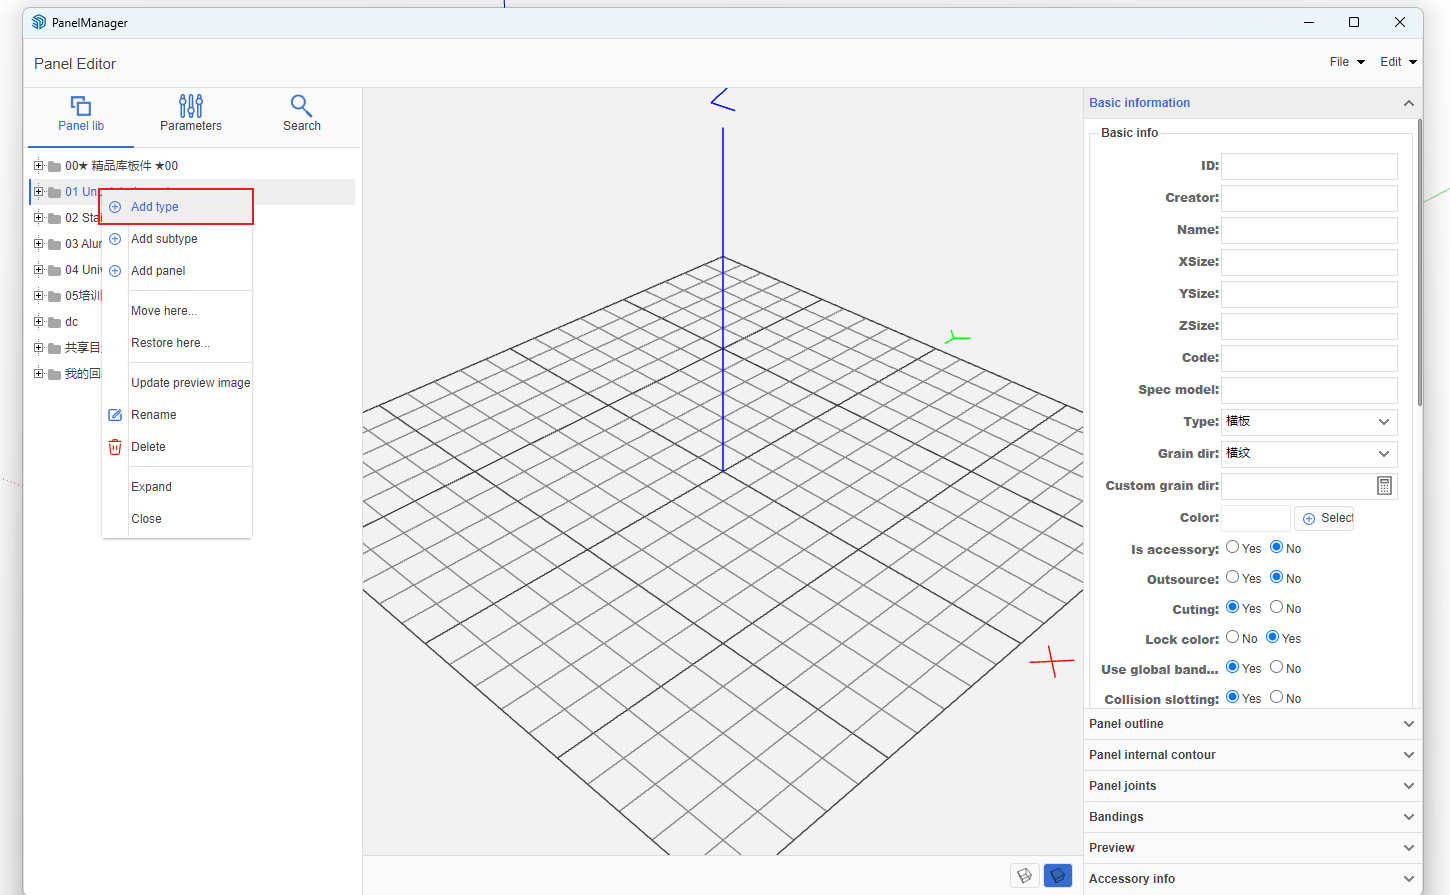Set Is accessory to Yes
1450x895 pixels.
[x=1233, y=547]
